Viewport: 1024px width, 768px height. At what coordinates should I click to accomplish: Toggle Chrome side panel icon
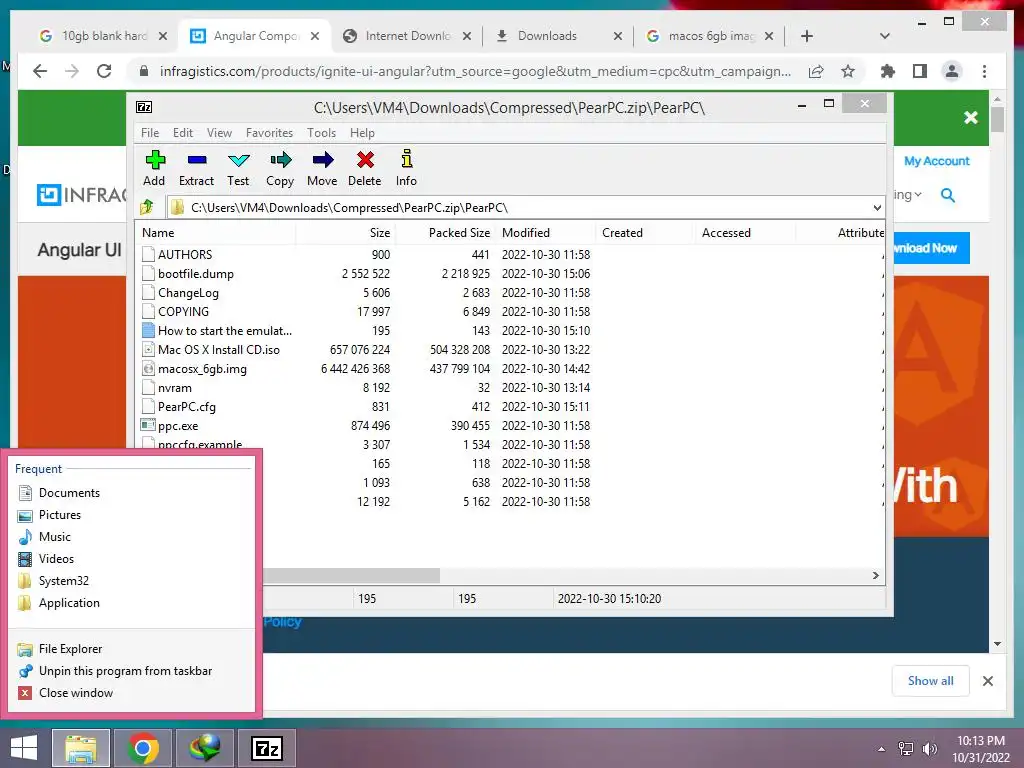(920, 71)
